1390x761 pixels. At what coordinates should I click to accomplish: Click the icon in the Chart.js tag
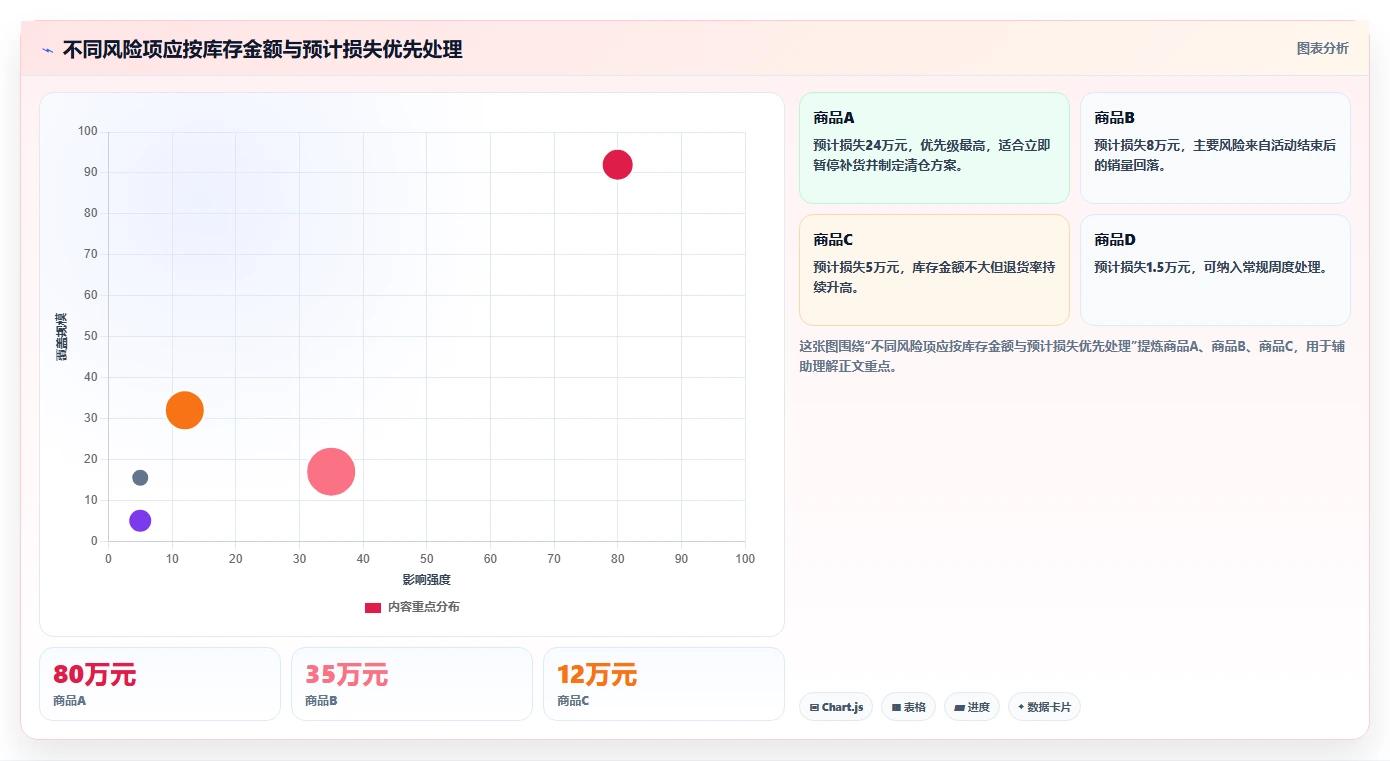(814, 708)
